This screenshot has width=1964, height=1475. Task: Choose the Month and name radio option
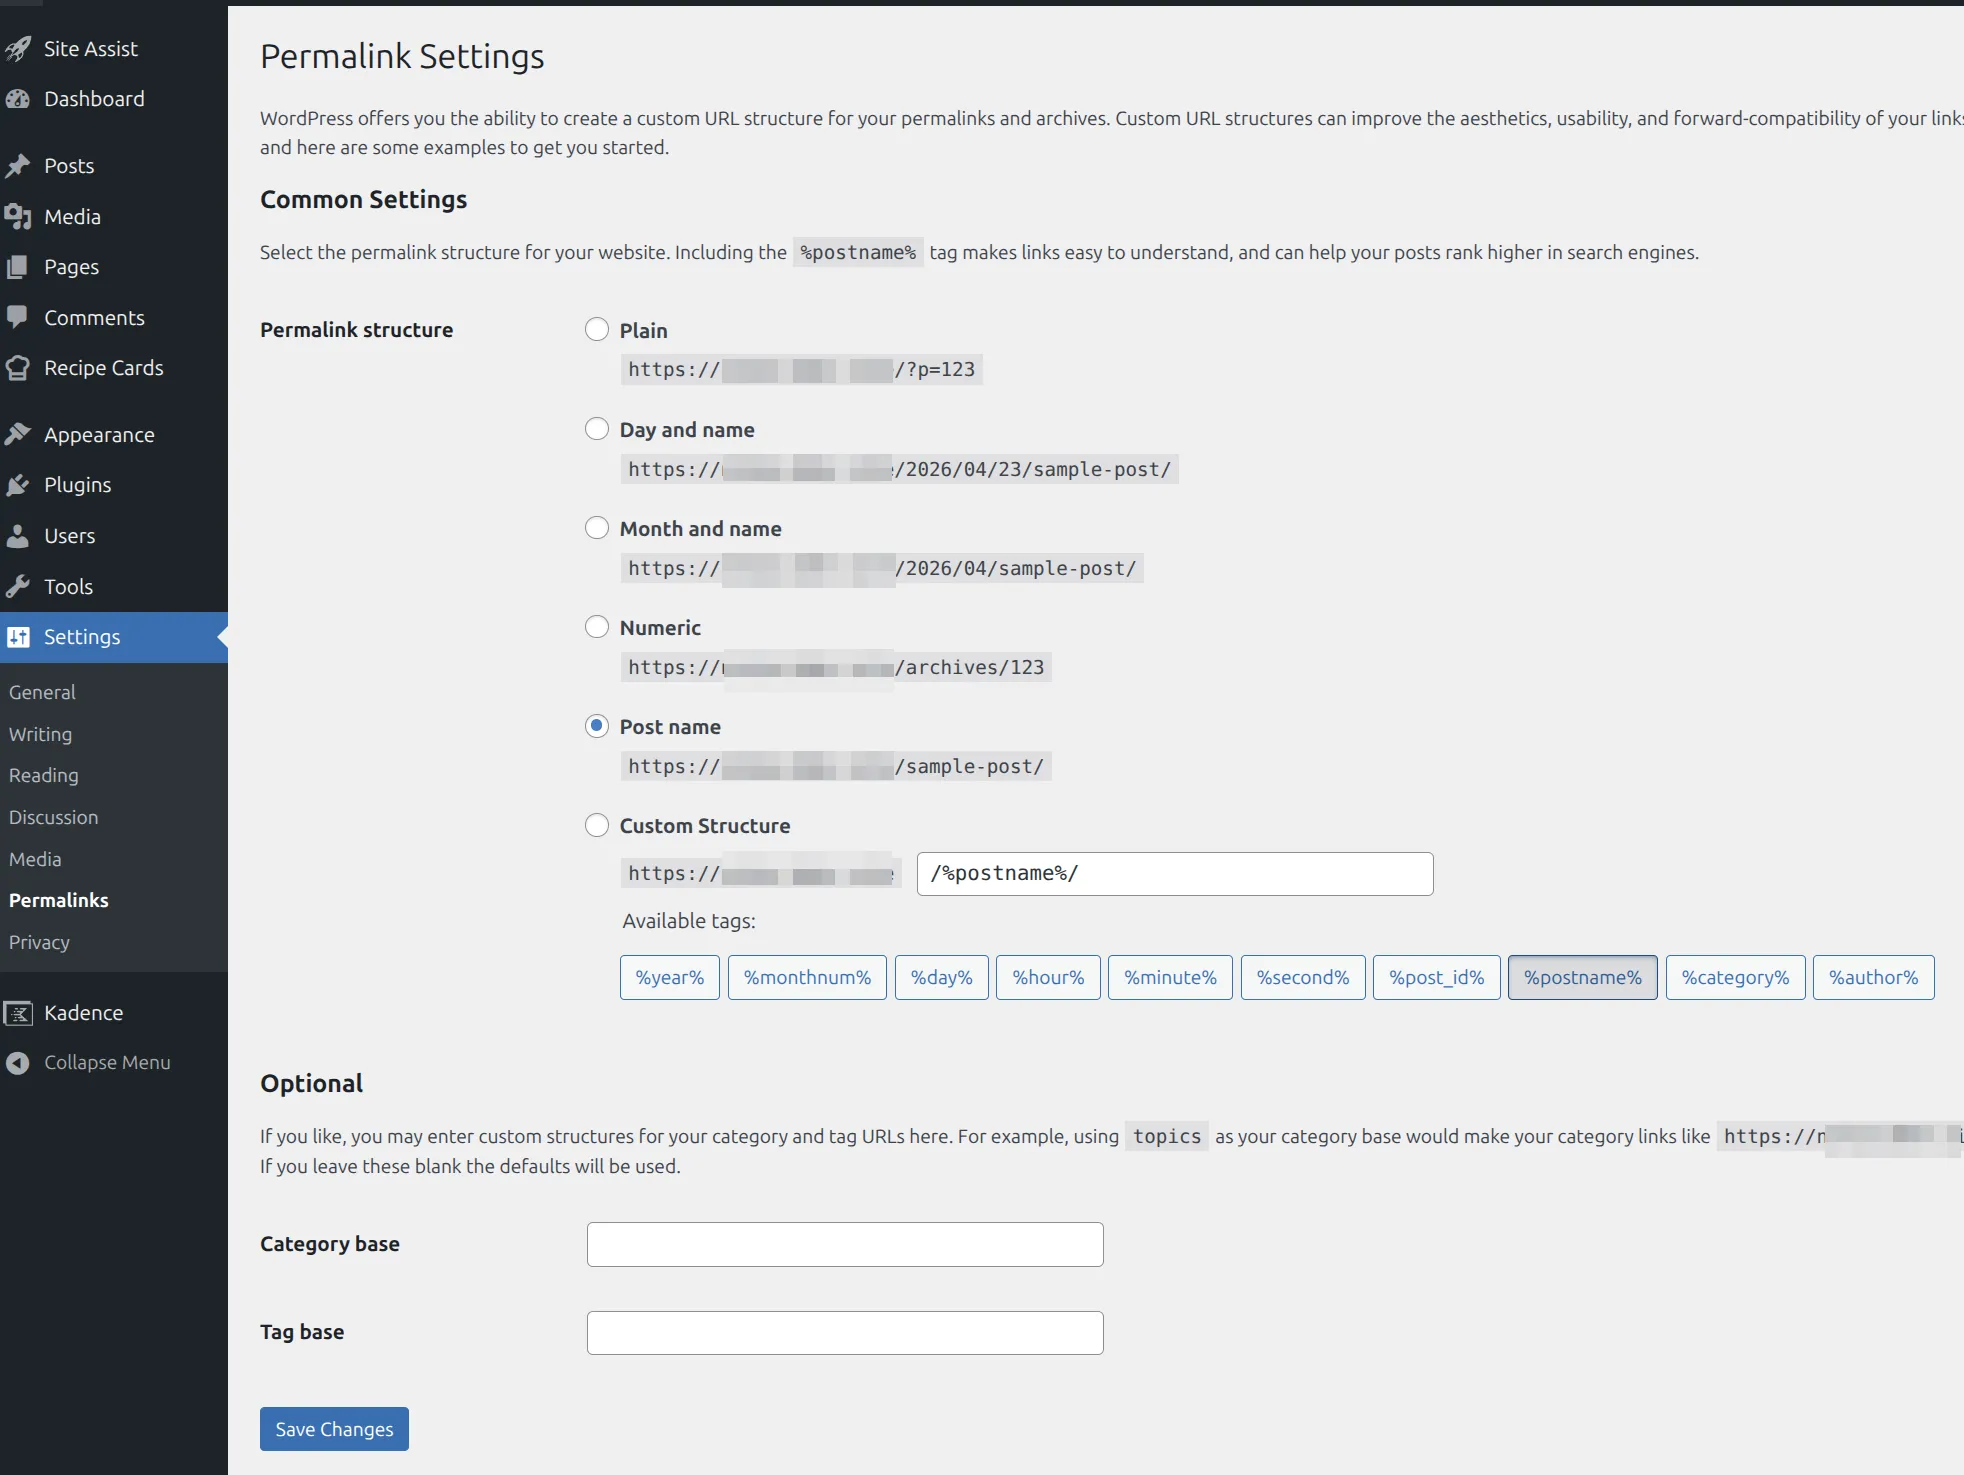(597, 528)
